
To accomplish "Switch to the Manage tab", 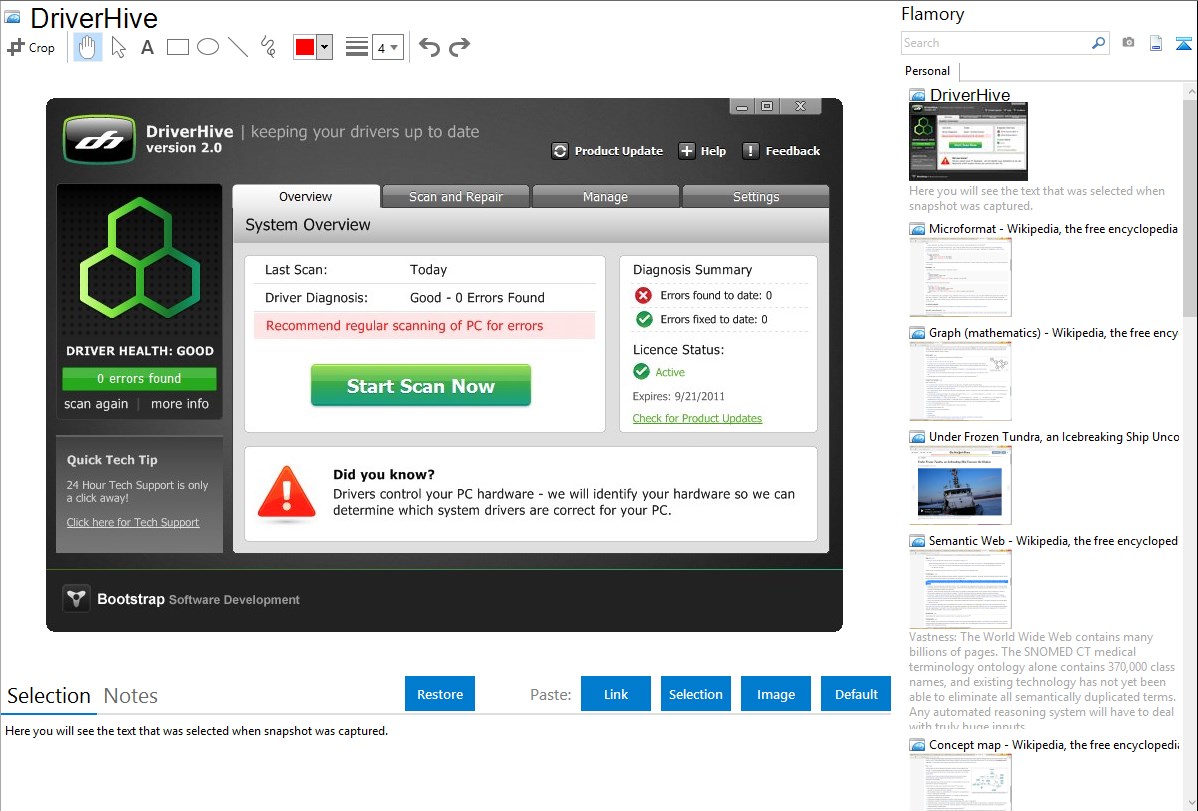I will [605, 196].
